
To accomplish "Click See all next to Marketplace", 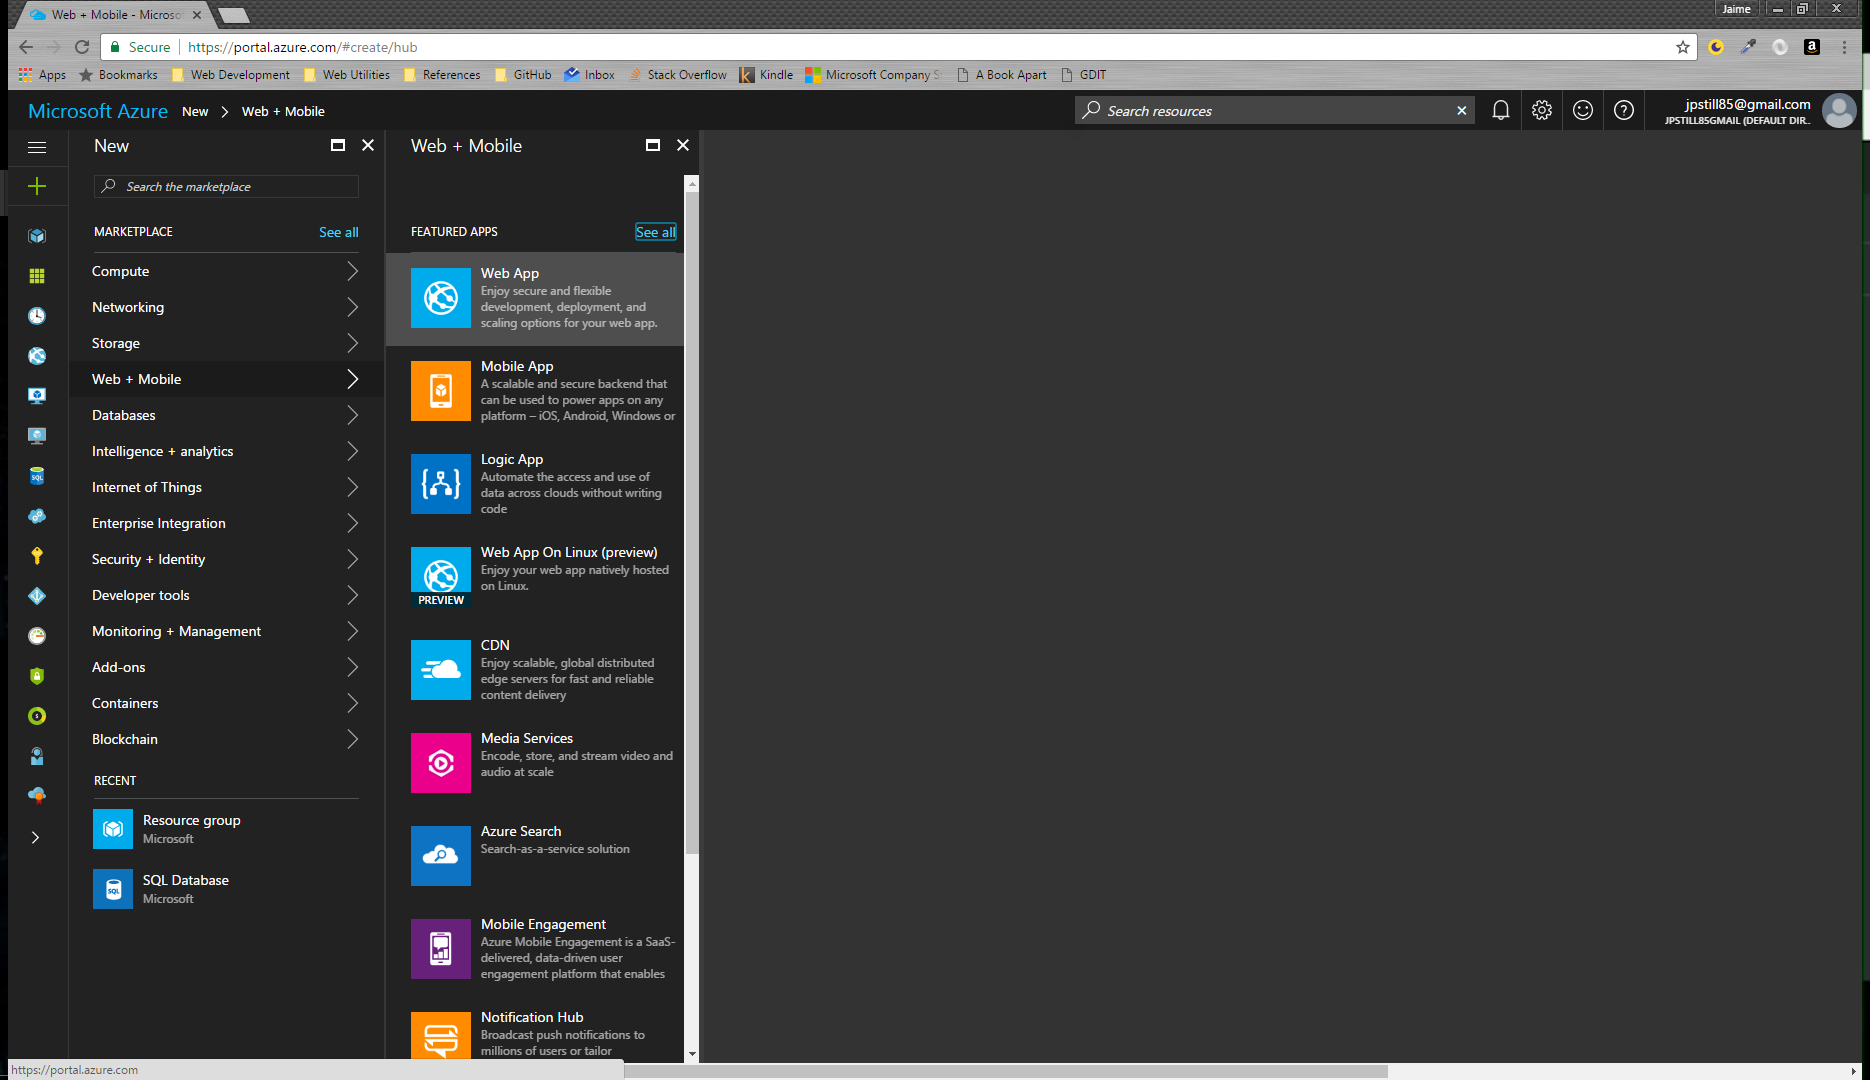I will [x=338, y=232].
